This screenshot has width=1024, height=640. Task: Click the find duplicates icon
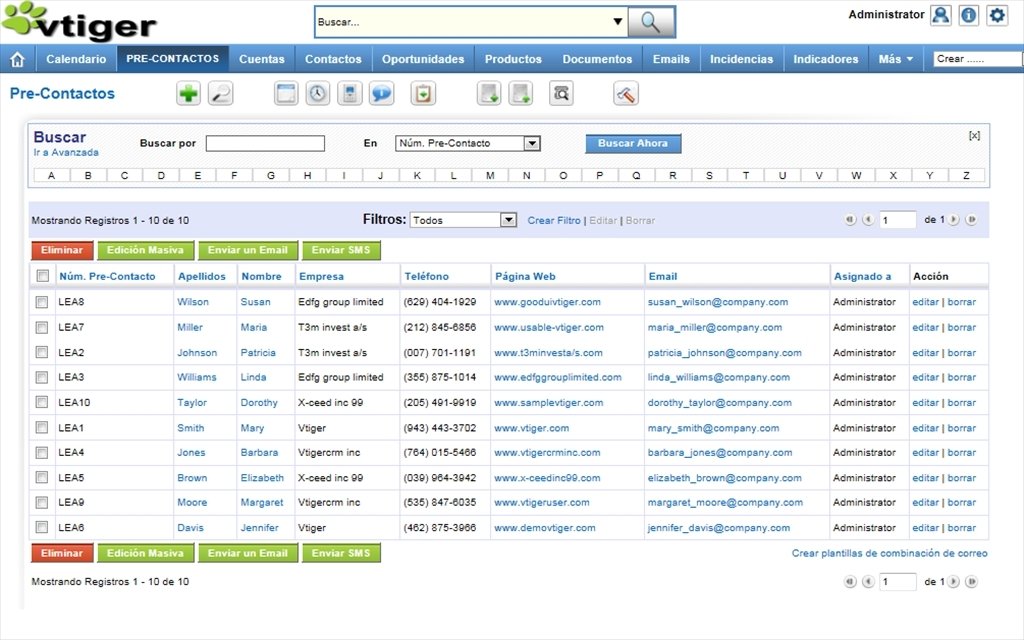[561, 93]
